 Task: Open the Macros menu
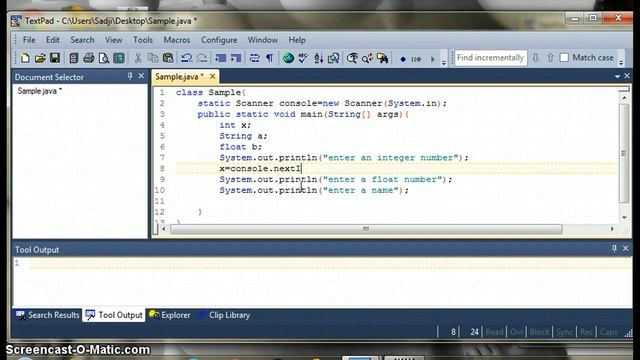click(177, 40)
